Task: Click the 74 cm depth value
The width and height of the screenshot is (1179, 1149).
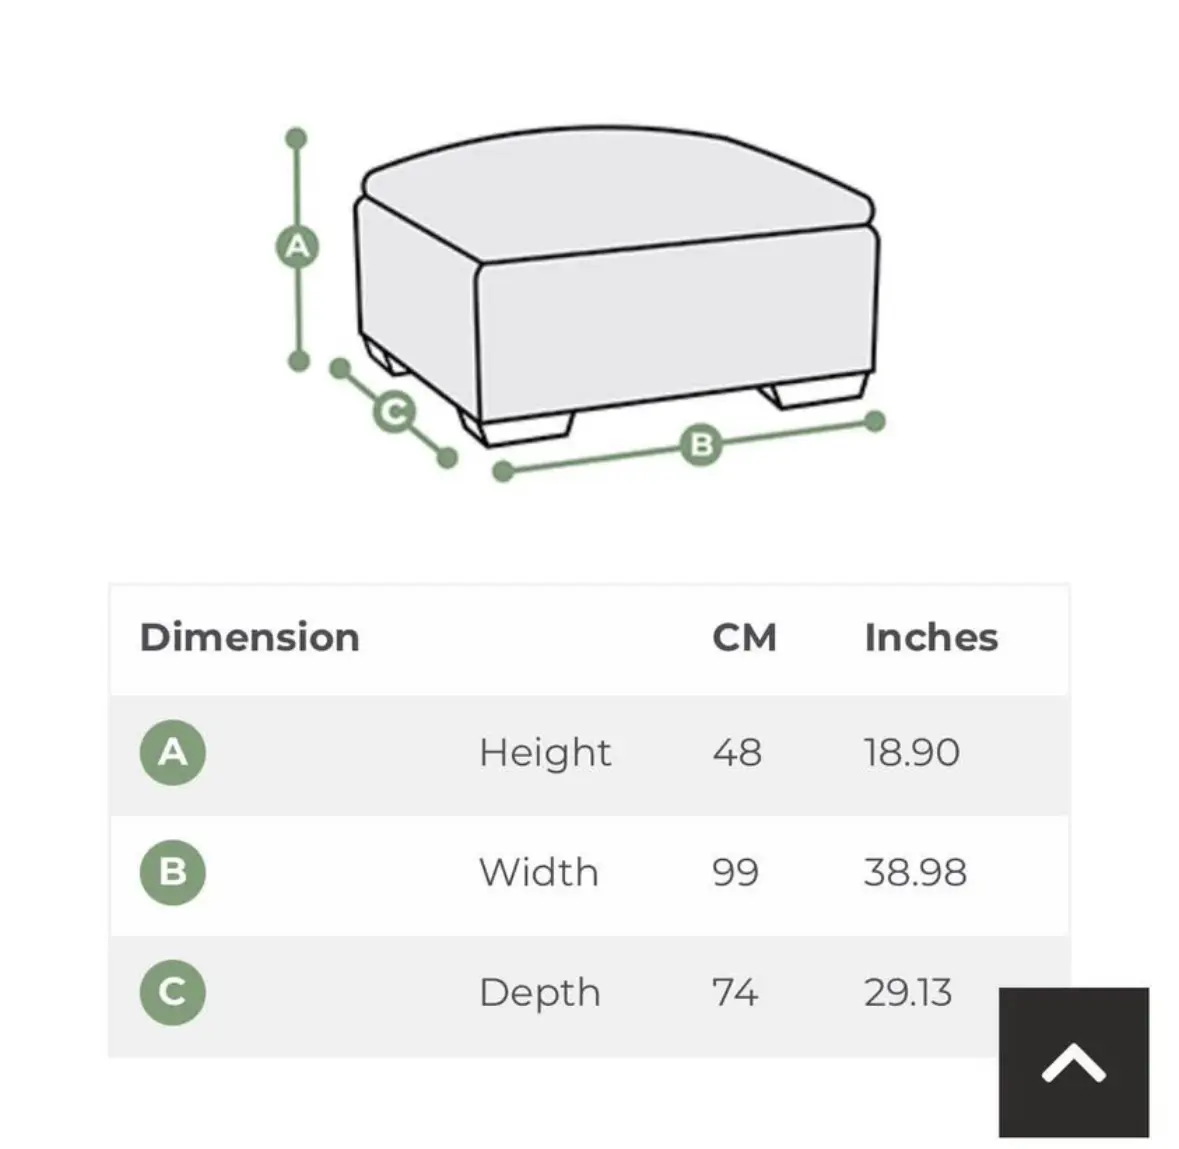Action: 735,993
